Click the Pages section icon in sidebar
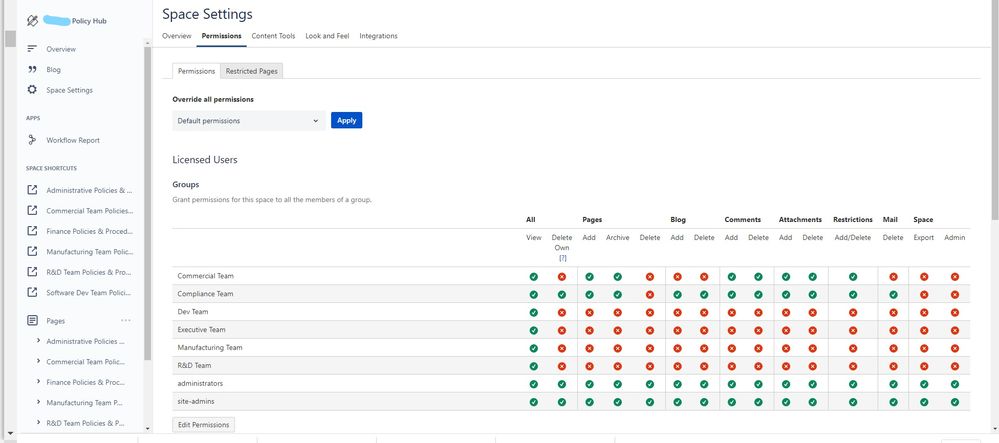The height and width of the screenshot is (443, 999). pos(32,321)
